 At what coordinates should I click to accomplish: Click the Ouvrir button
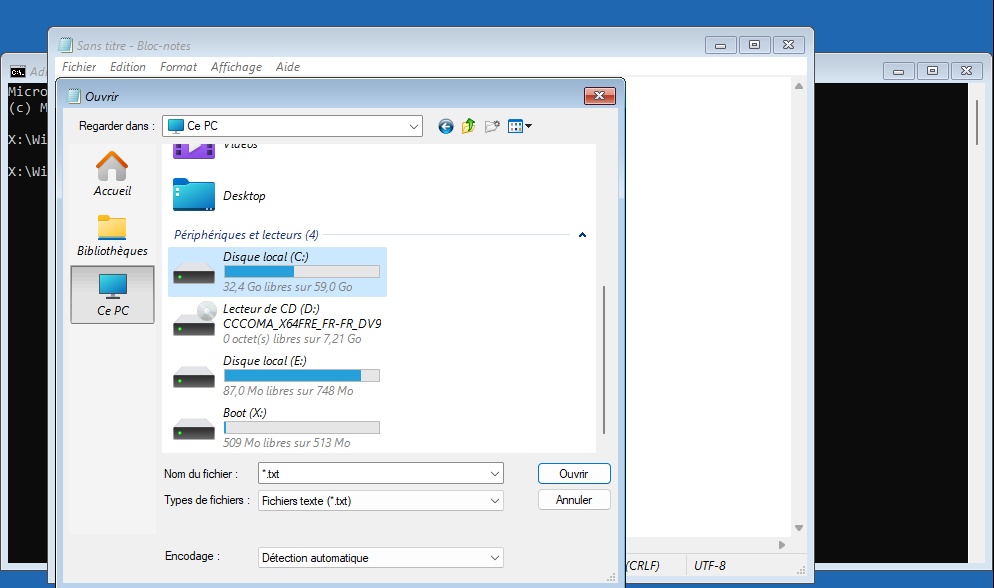[573, 474]
